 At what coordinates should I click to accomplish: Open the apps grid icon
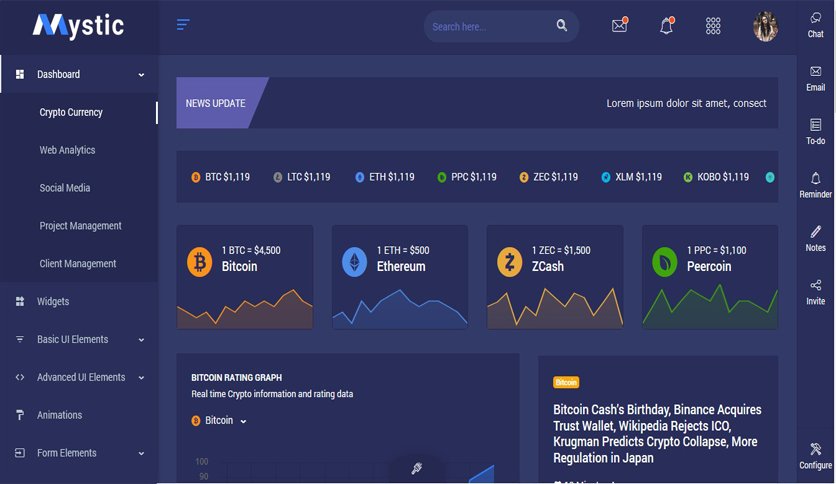tap(713, 26)
